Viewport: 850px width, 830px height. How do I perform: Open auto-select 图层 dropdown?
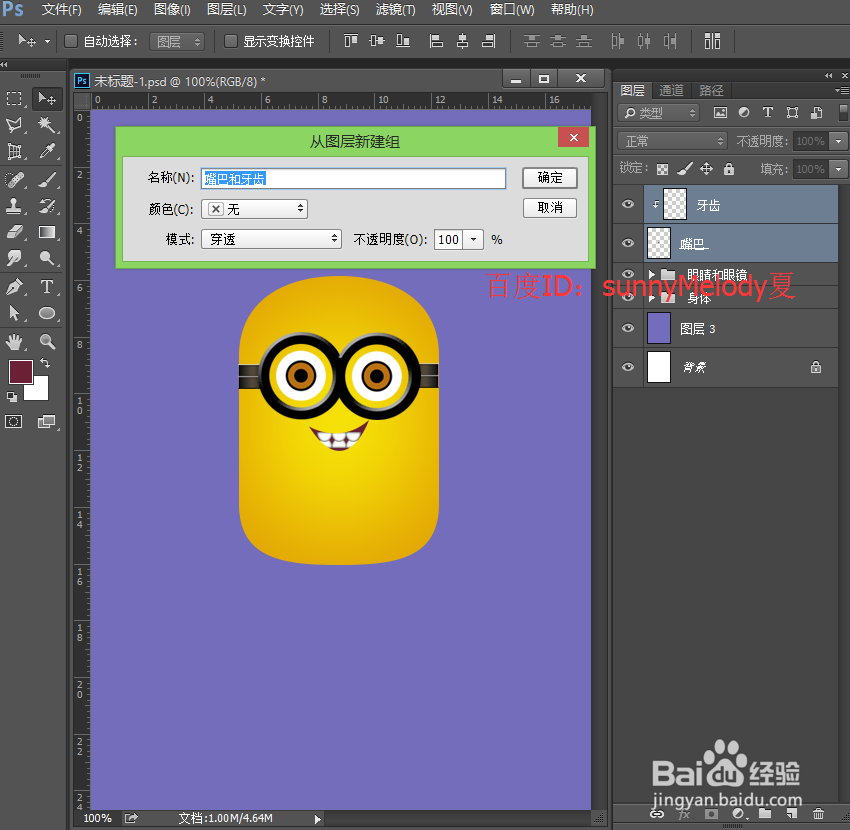coord(177,42)
